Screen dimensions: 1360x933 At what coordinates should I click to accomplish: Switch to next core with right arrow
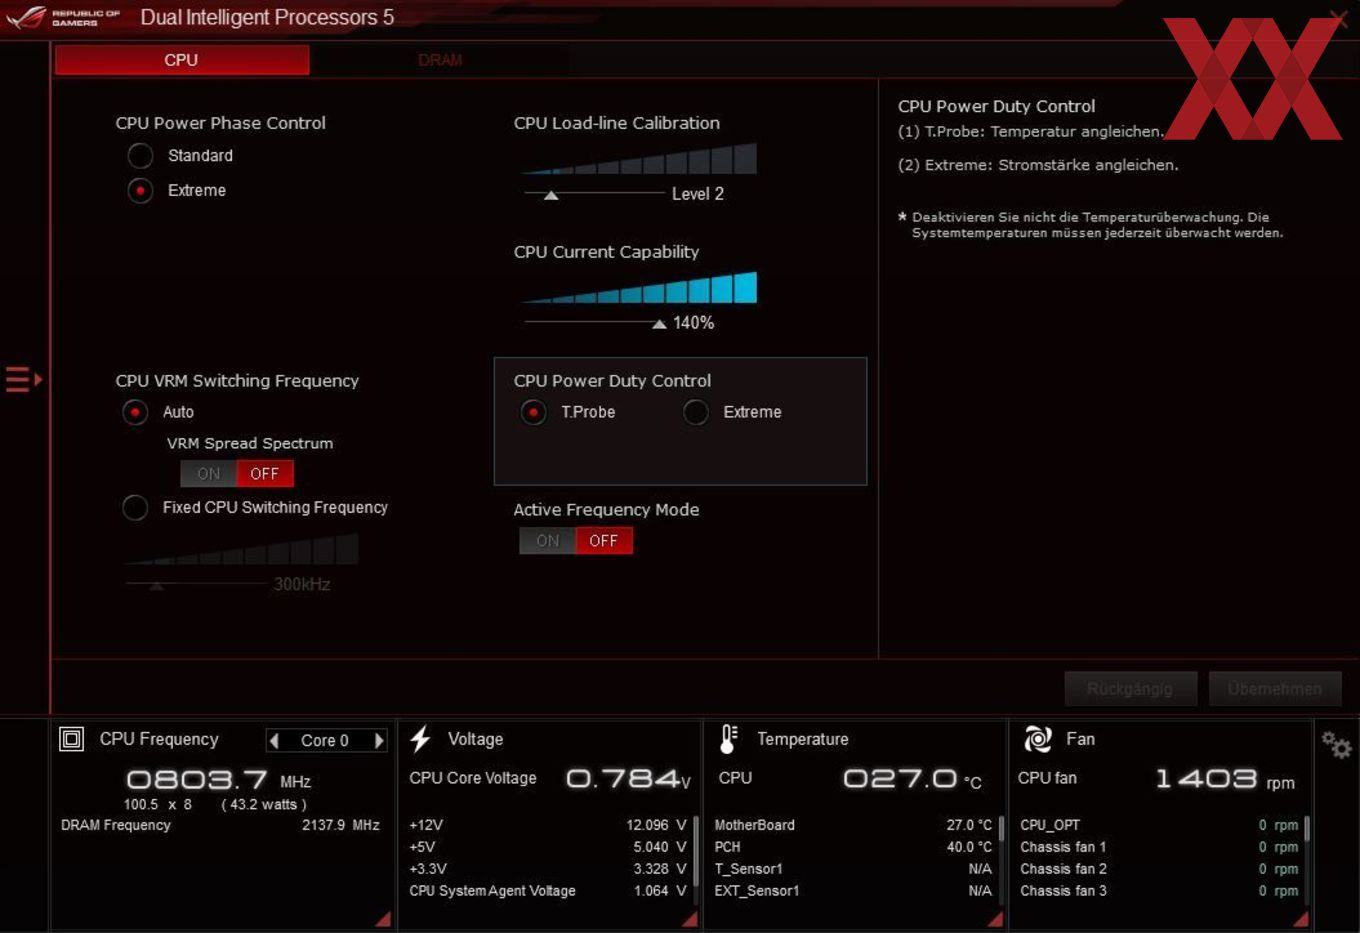[379, 741]
